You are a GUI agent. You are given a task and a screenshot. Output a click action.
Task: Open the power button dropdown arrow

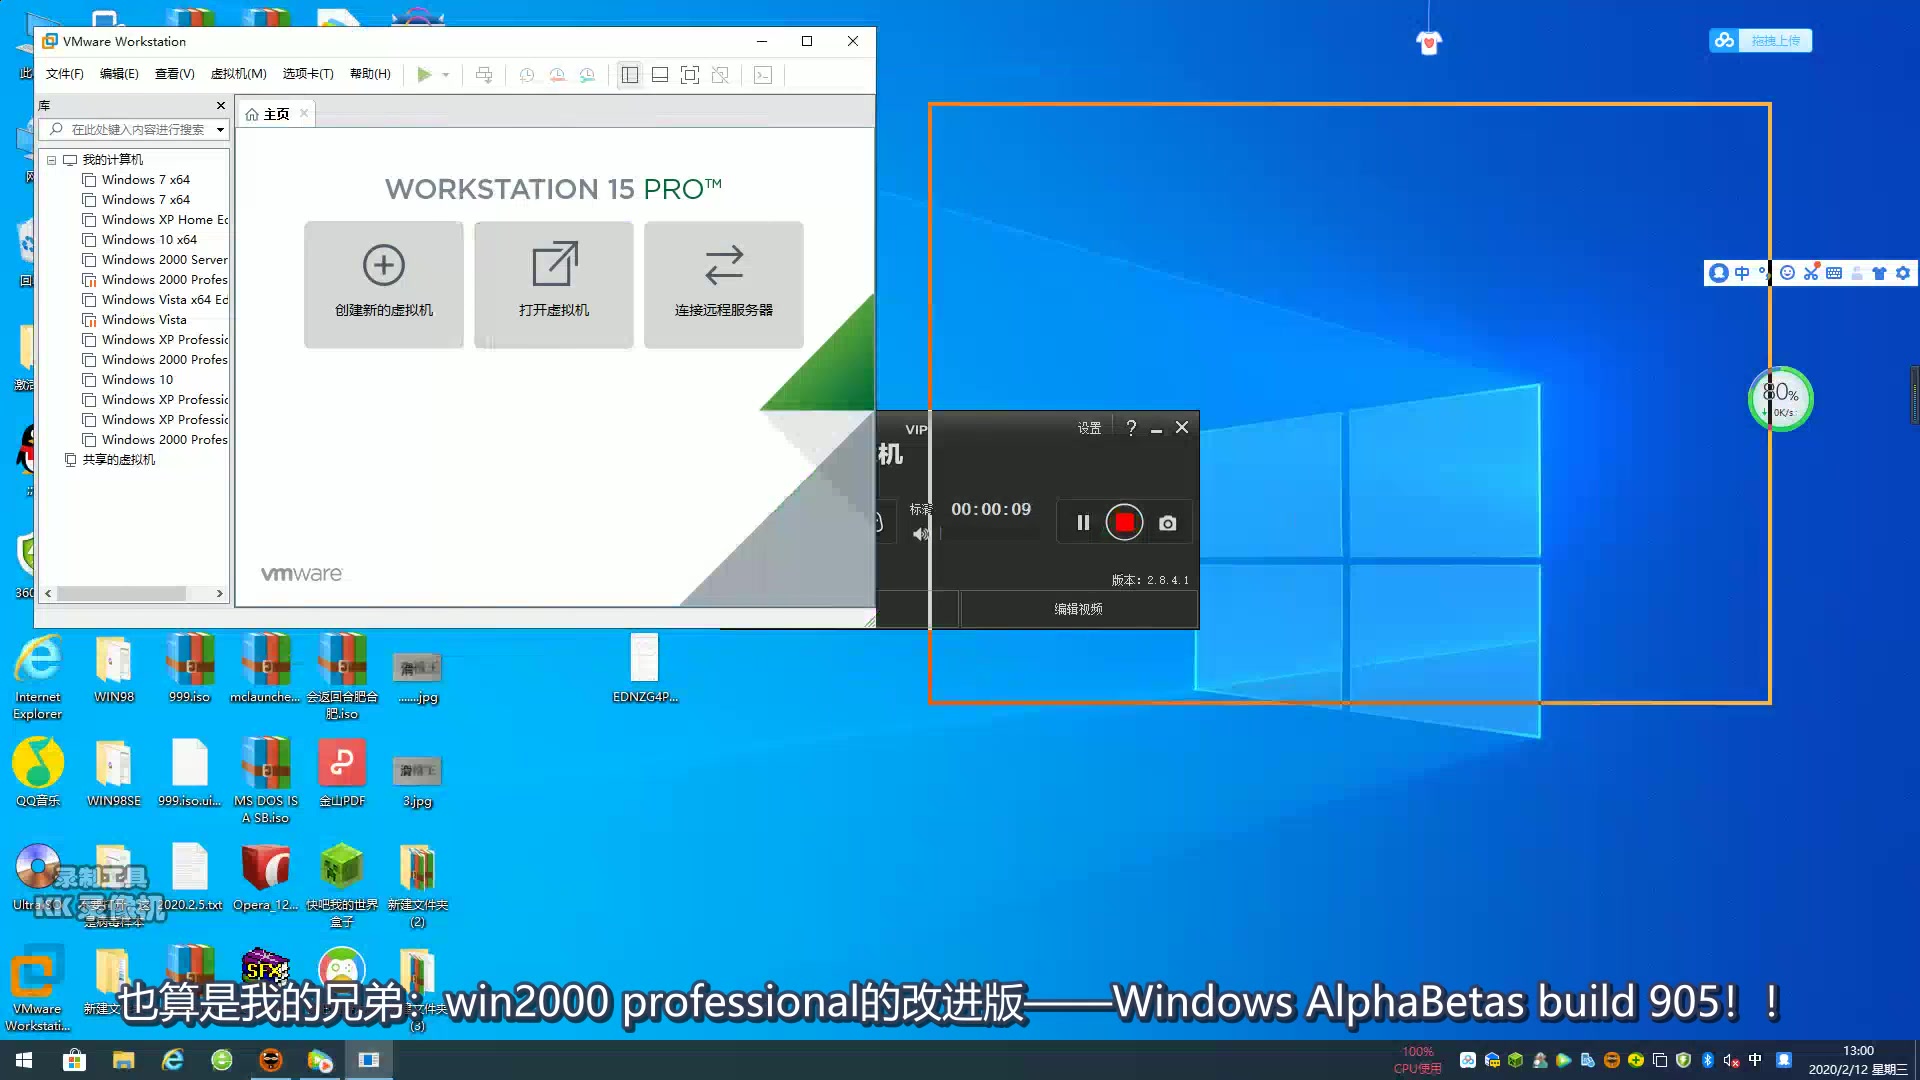[x=443, y=74]
